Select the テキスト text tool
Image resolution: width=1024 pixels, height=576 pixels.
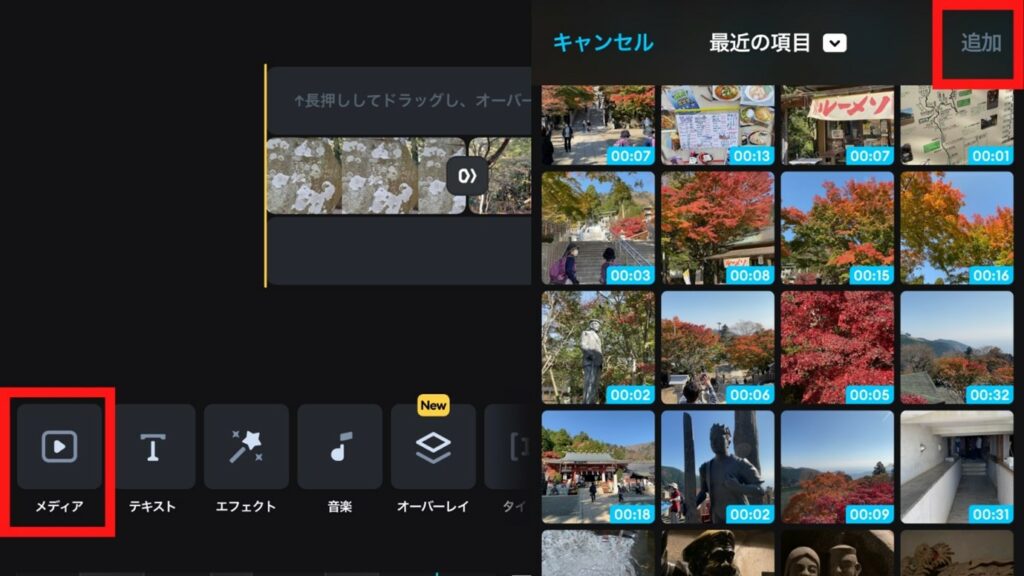tap(152, 447)
